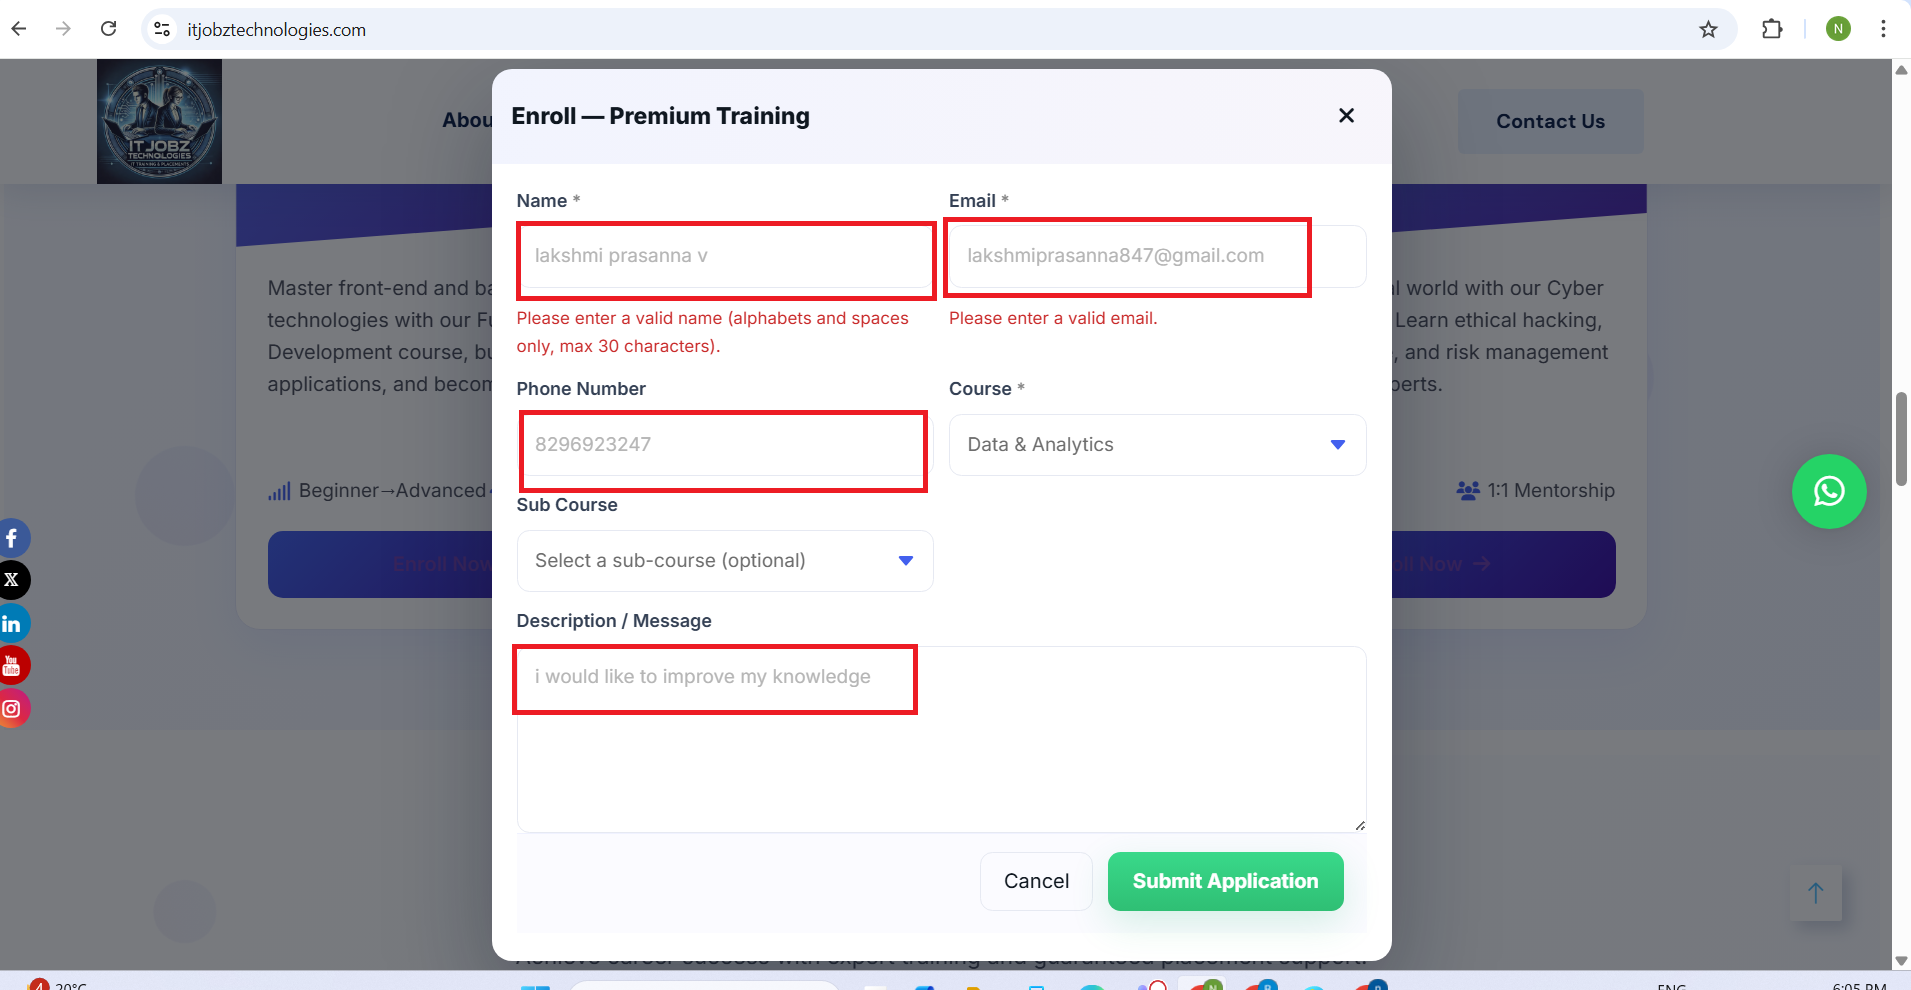Open the LinkedIn social link
Viewport: 1911px width, 990px height.
coord(13,624)
